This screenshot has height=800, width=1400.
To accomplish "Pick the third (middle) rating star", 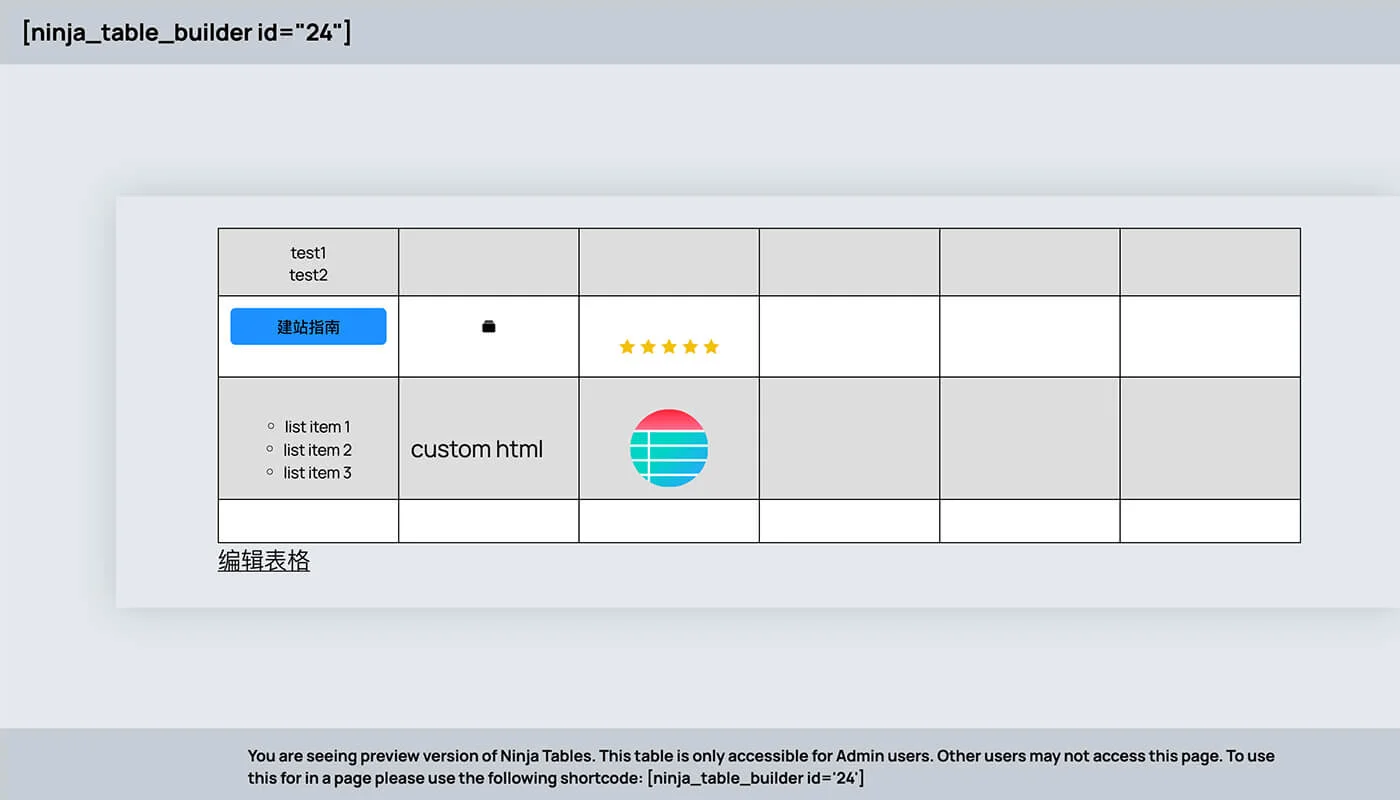I will (x=669, y=347).
